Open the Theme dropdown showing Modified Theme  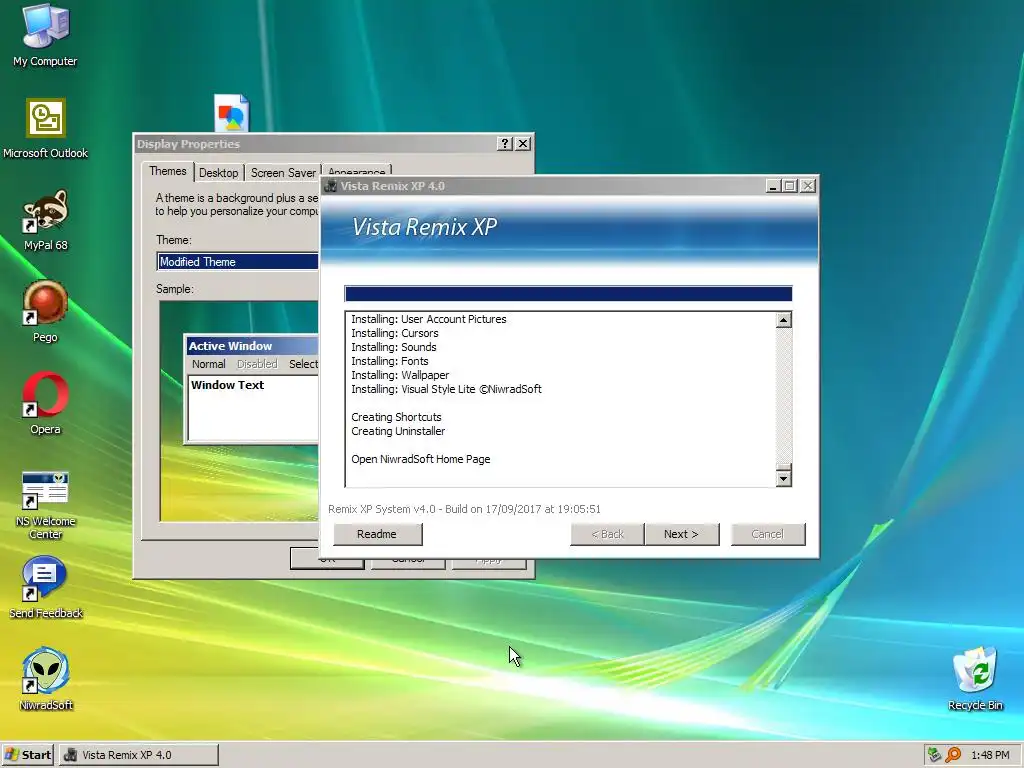(238, 262)
